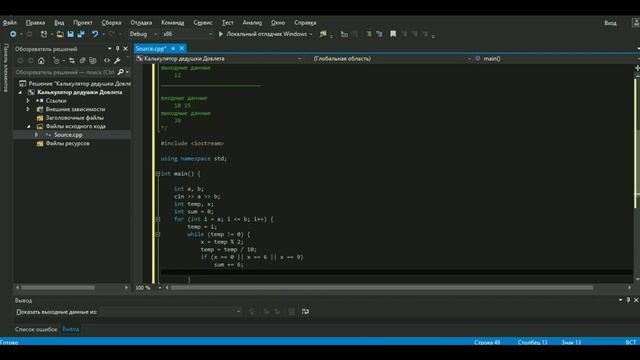Click the find in files toolbar icon
Screen dimensions: 640x360
(x=323, y=34)
